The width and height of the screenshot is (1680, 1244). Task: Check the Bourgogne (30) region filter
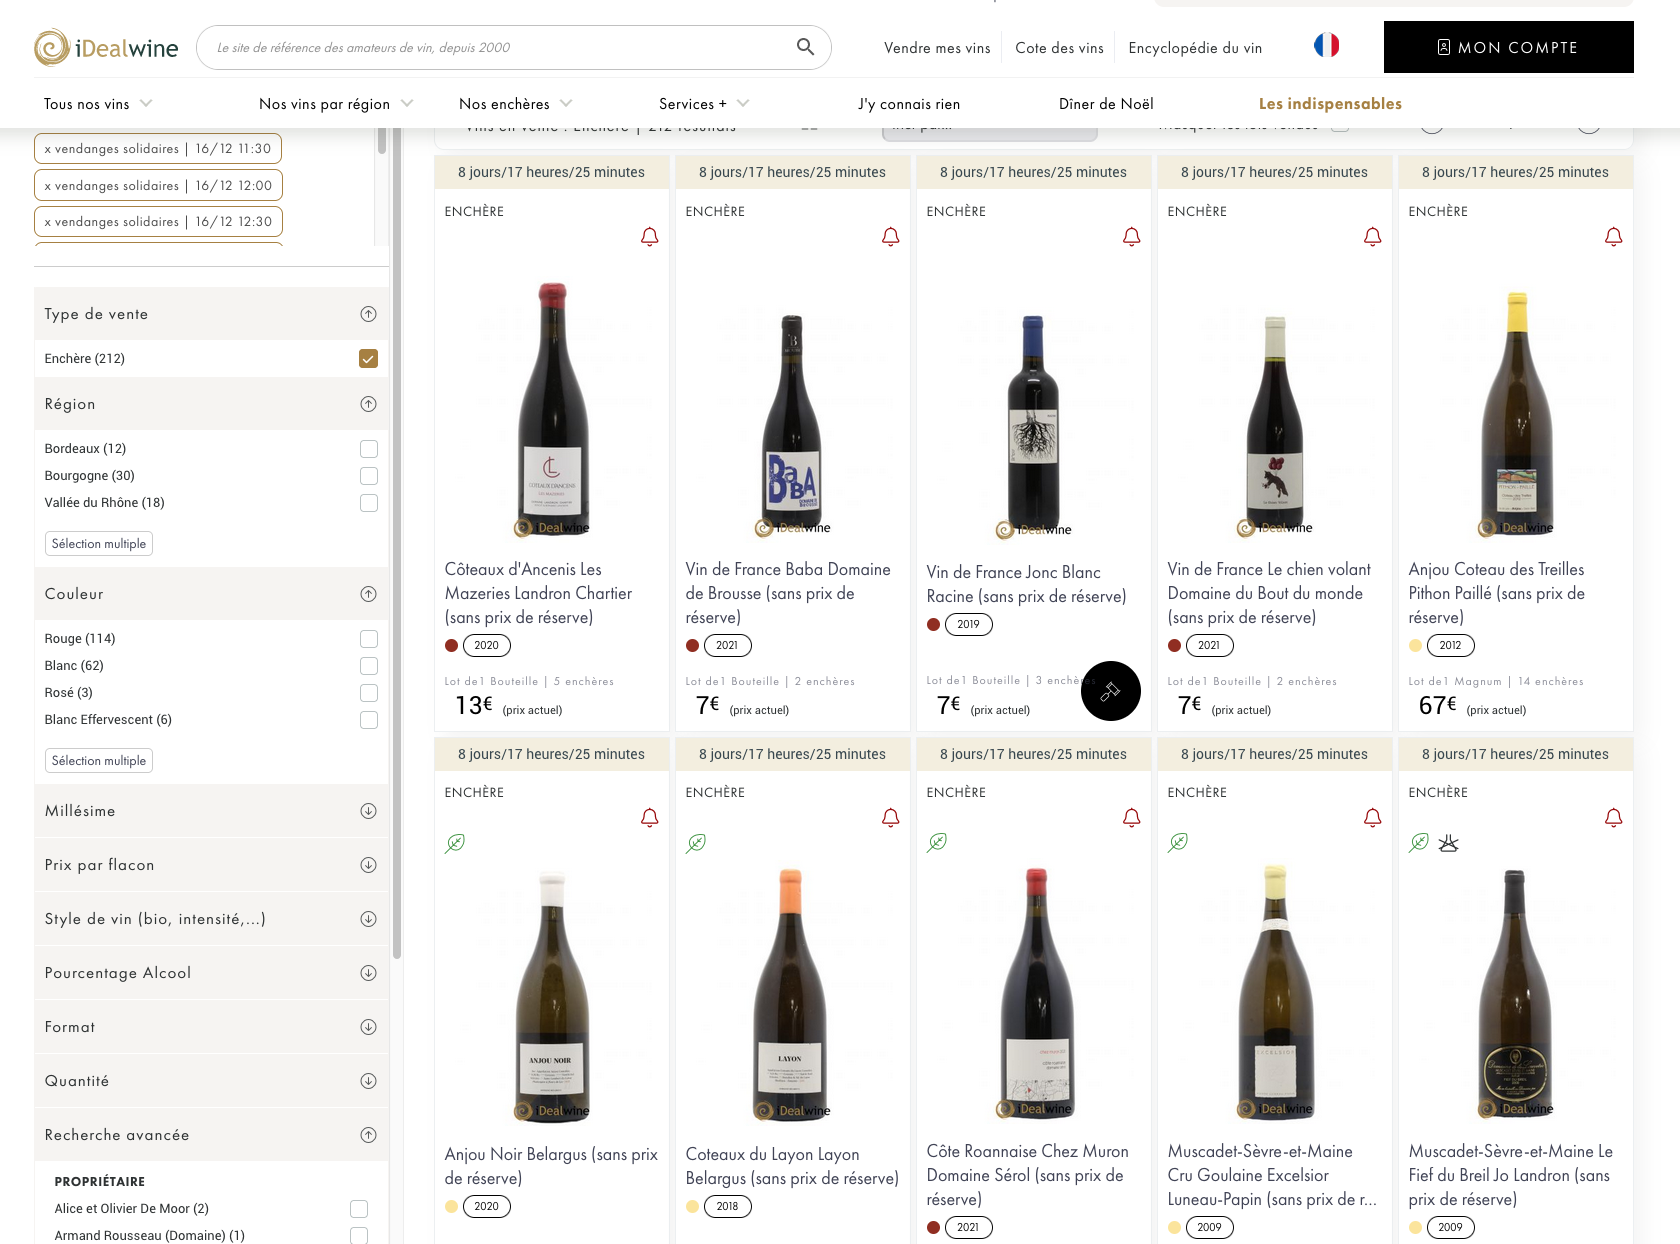pyautogui.click(x=369, y=476)
